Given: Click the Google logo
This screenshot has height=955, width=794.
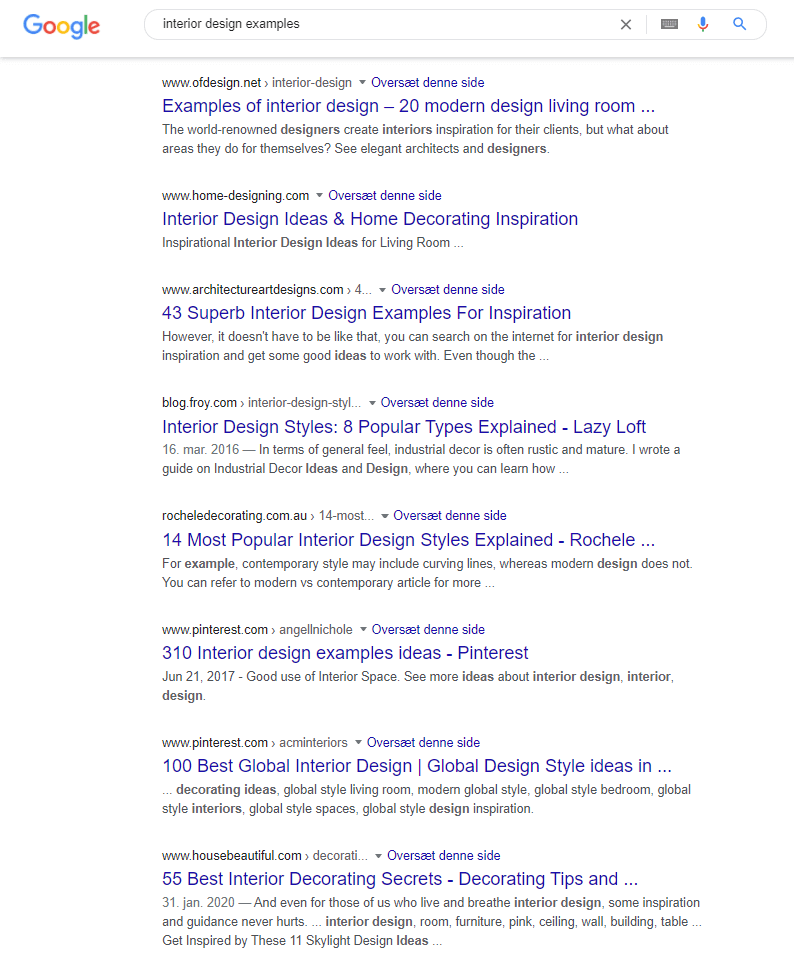Looking at the screenshot, I should coord(61,26).
